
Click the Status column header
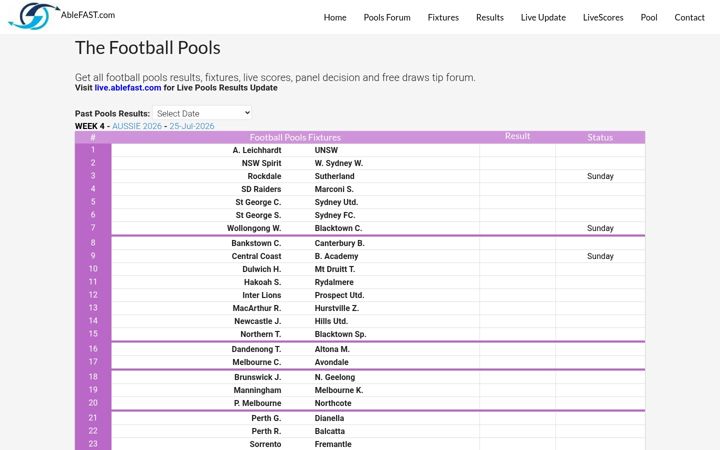pos(600,137)
